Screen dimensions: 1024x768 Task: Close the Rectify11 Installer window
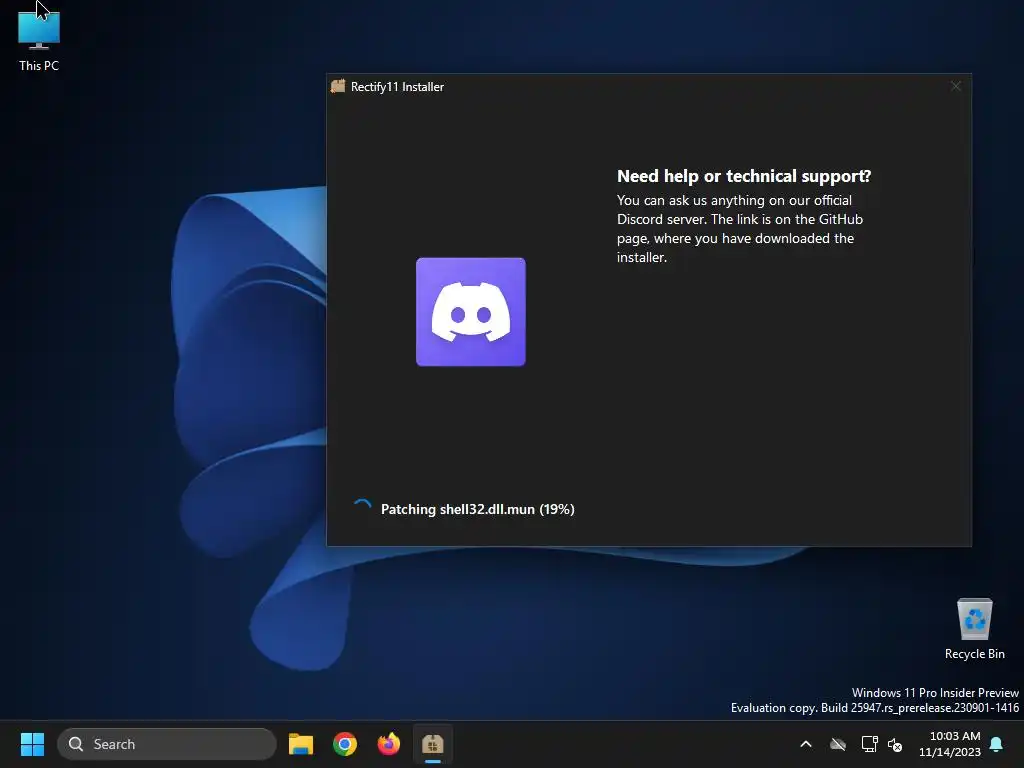coord(955,86)
